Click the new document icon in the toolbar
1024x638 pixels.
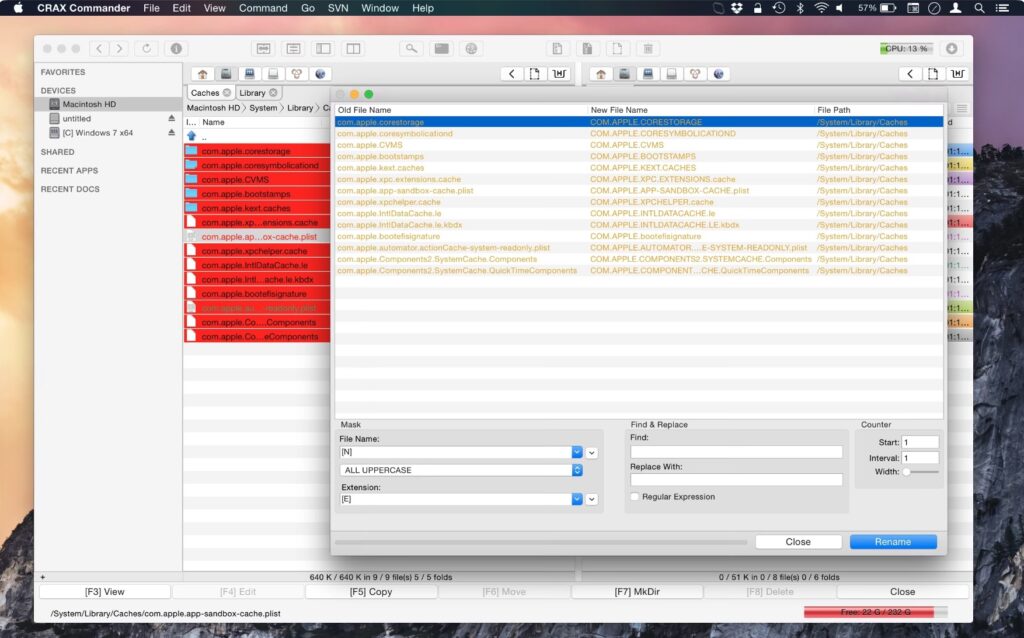tap(617, 48)
